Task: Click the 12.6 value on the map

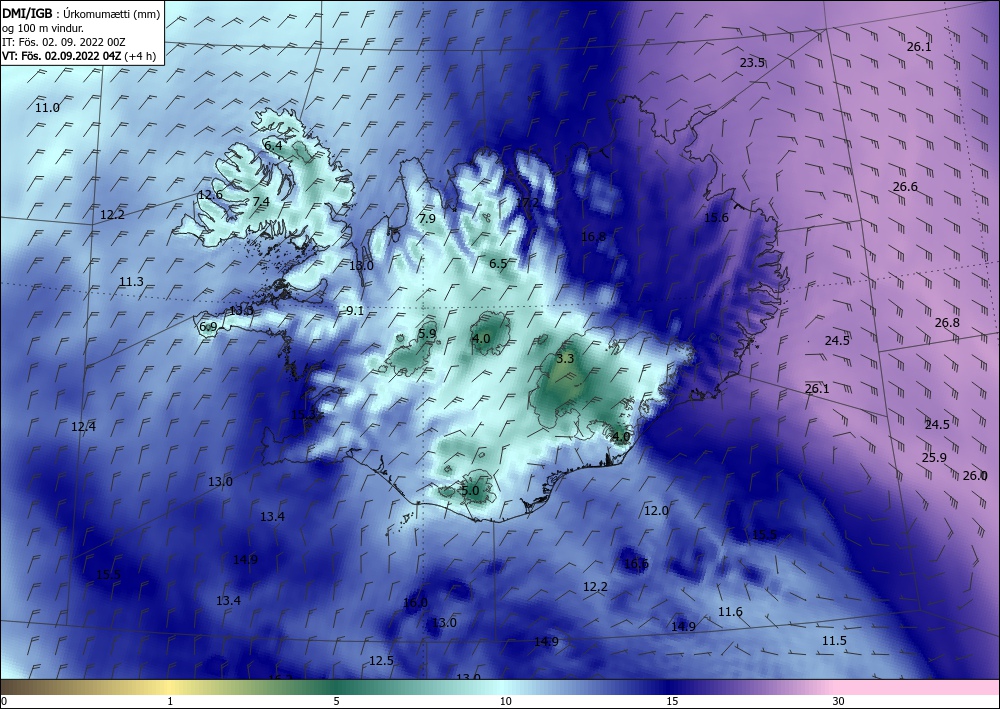Action: [x=210, y=194]
